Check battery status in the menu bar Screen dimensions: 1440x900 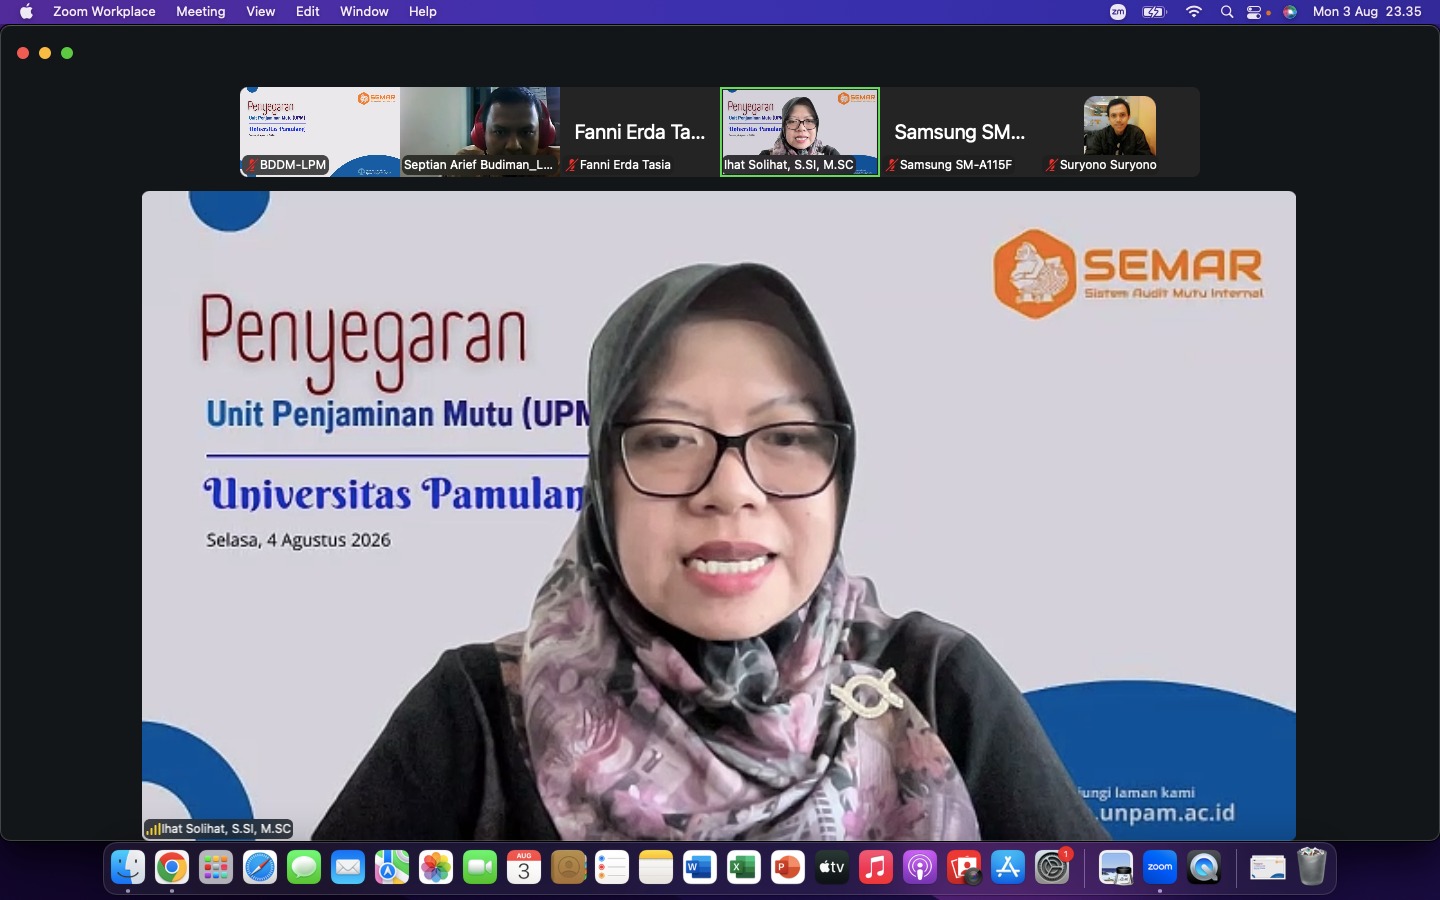1155,12
